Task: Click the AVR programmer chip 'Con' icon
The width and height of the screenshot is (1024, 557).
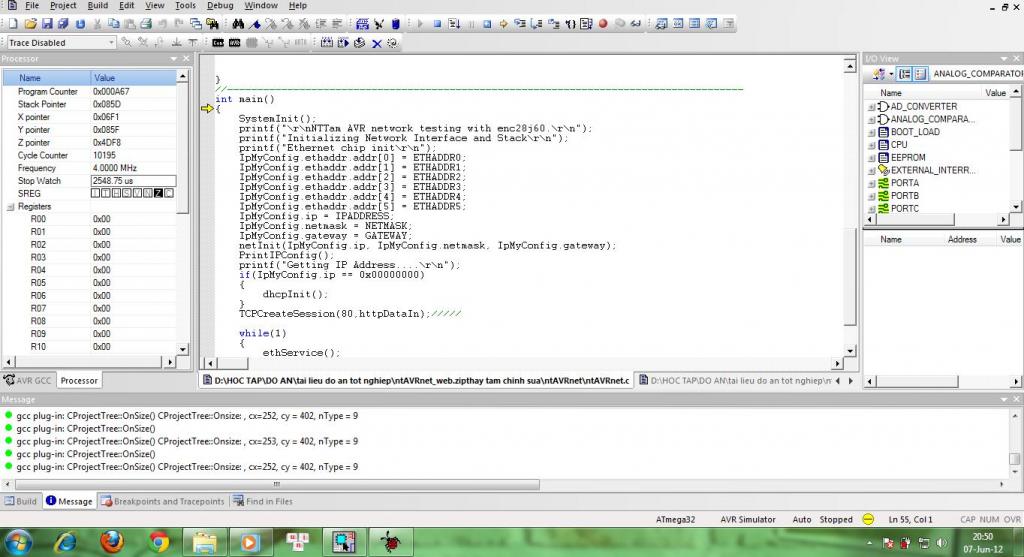Action: click(x=218, y=42)
